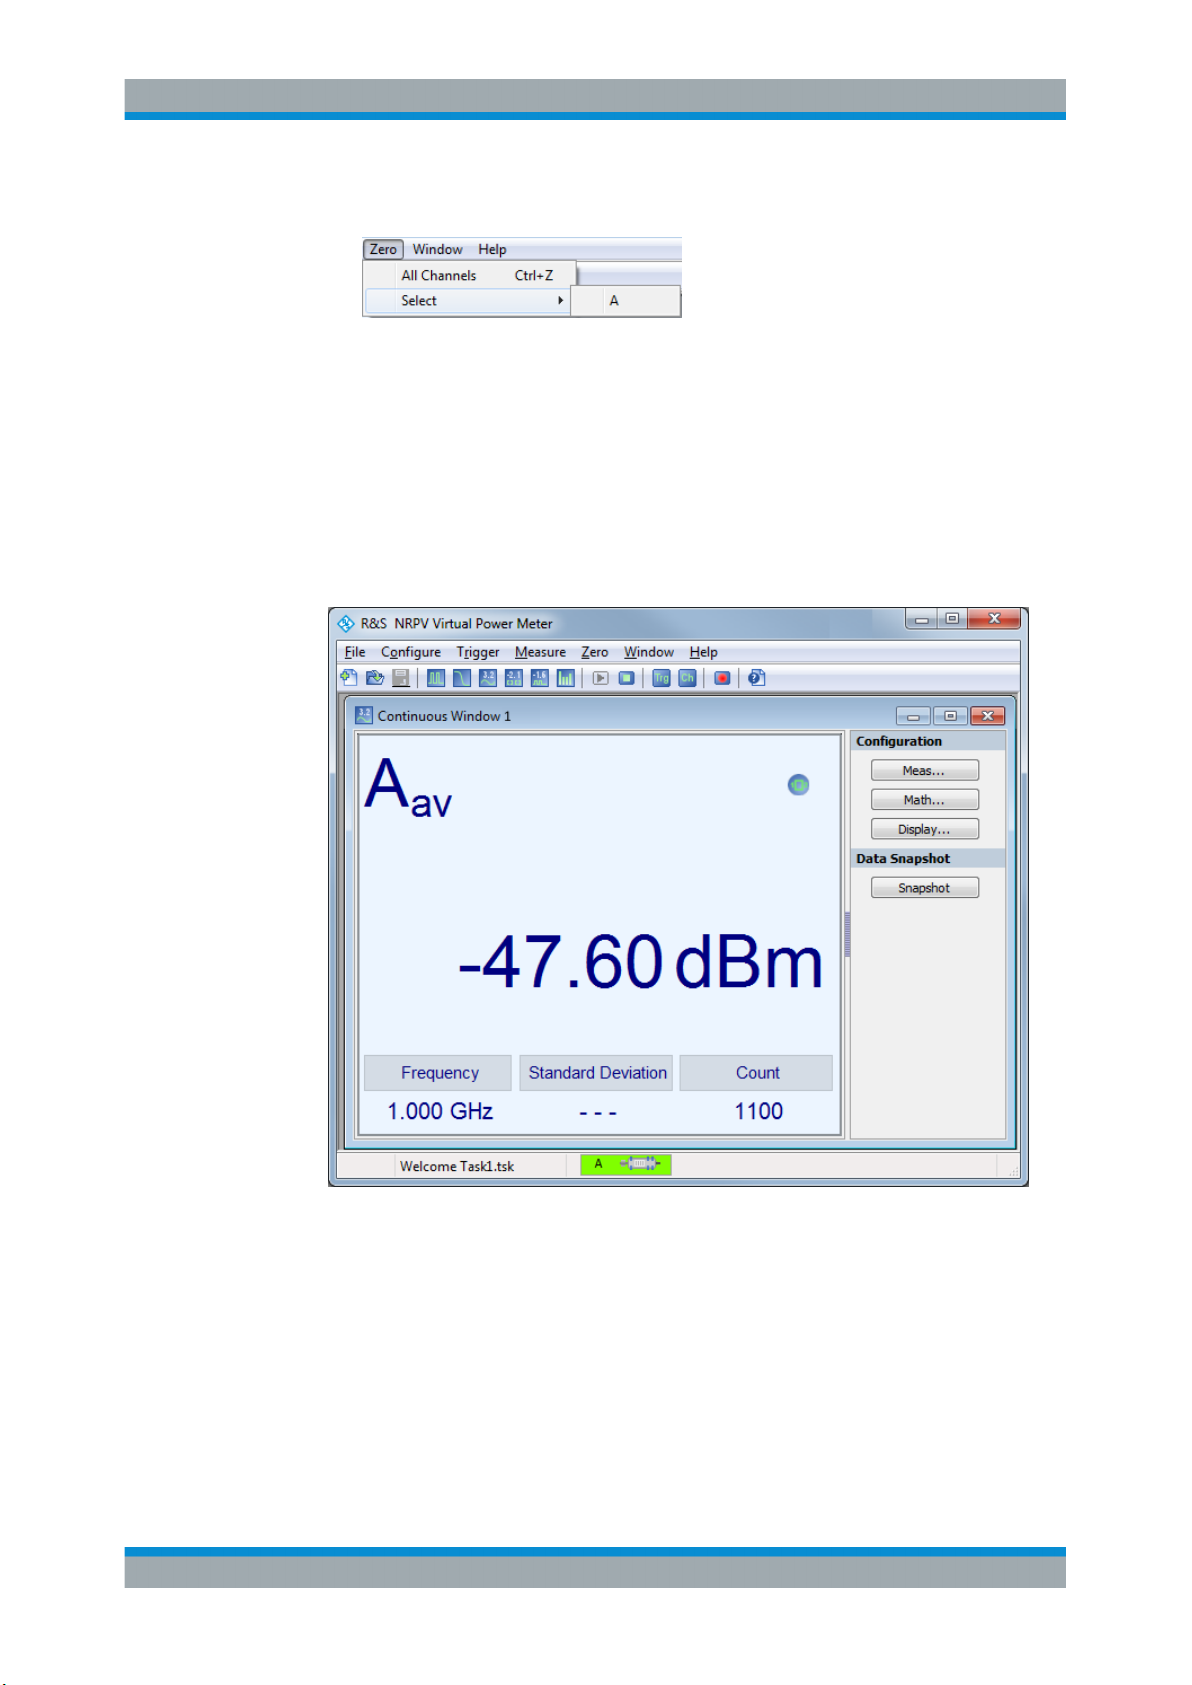Choose All Channels Ctrl+Z menu entry

(x=470, y=275)
